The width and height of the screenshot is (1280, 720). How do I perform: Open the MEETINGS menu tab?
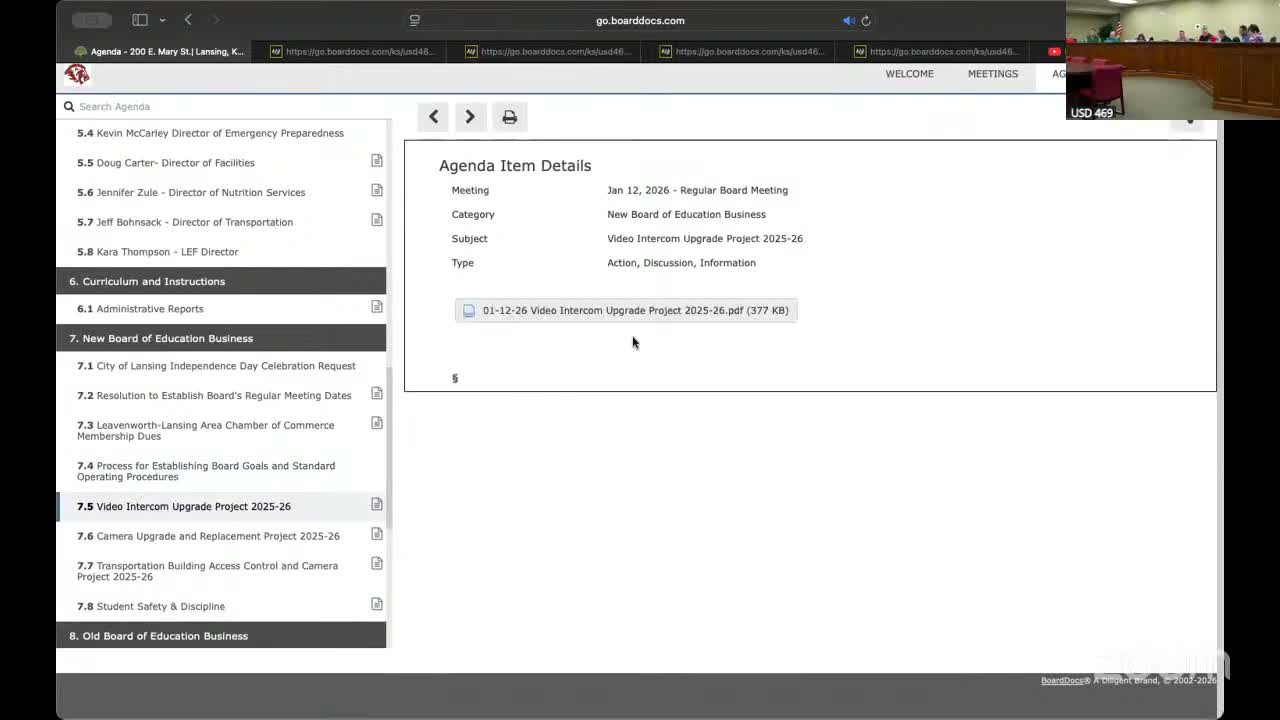click(x=993, y=74)
